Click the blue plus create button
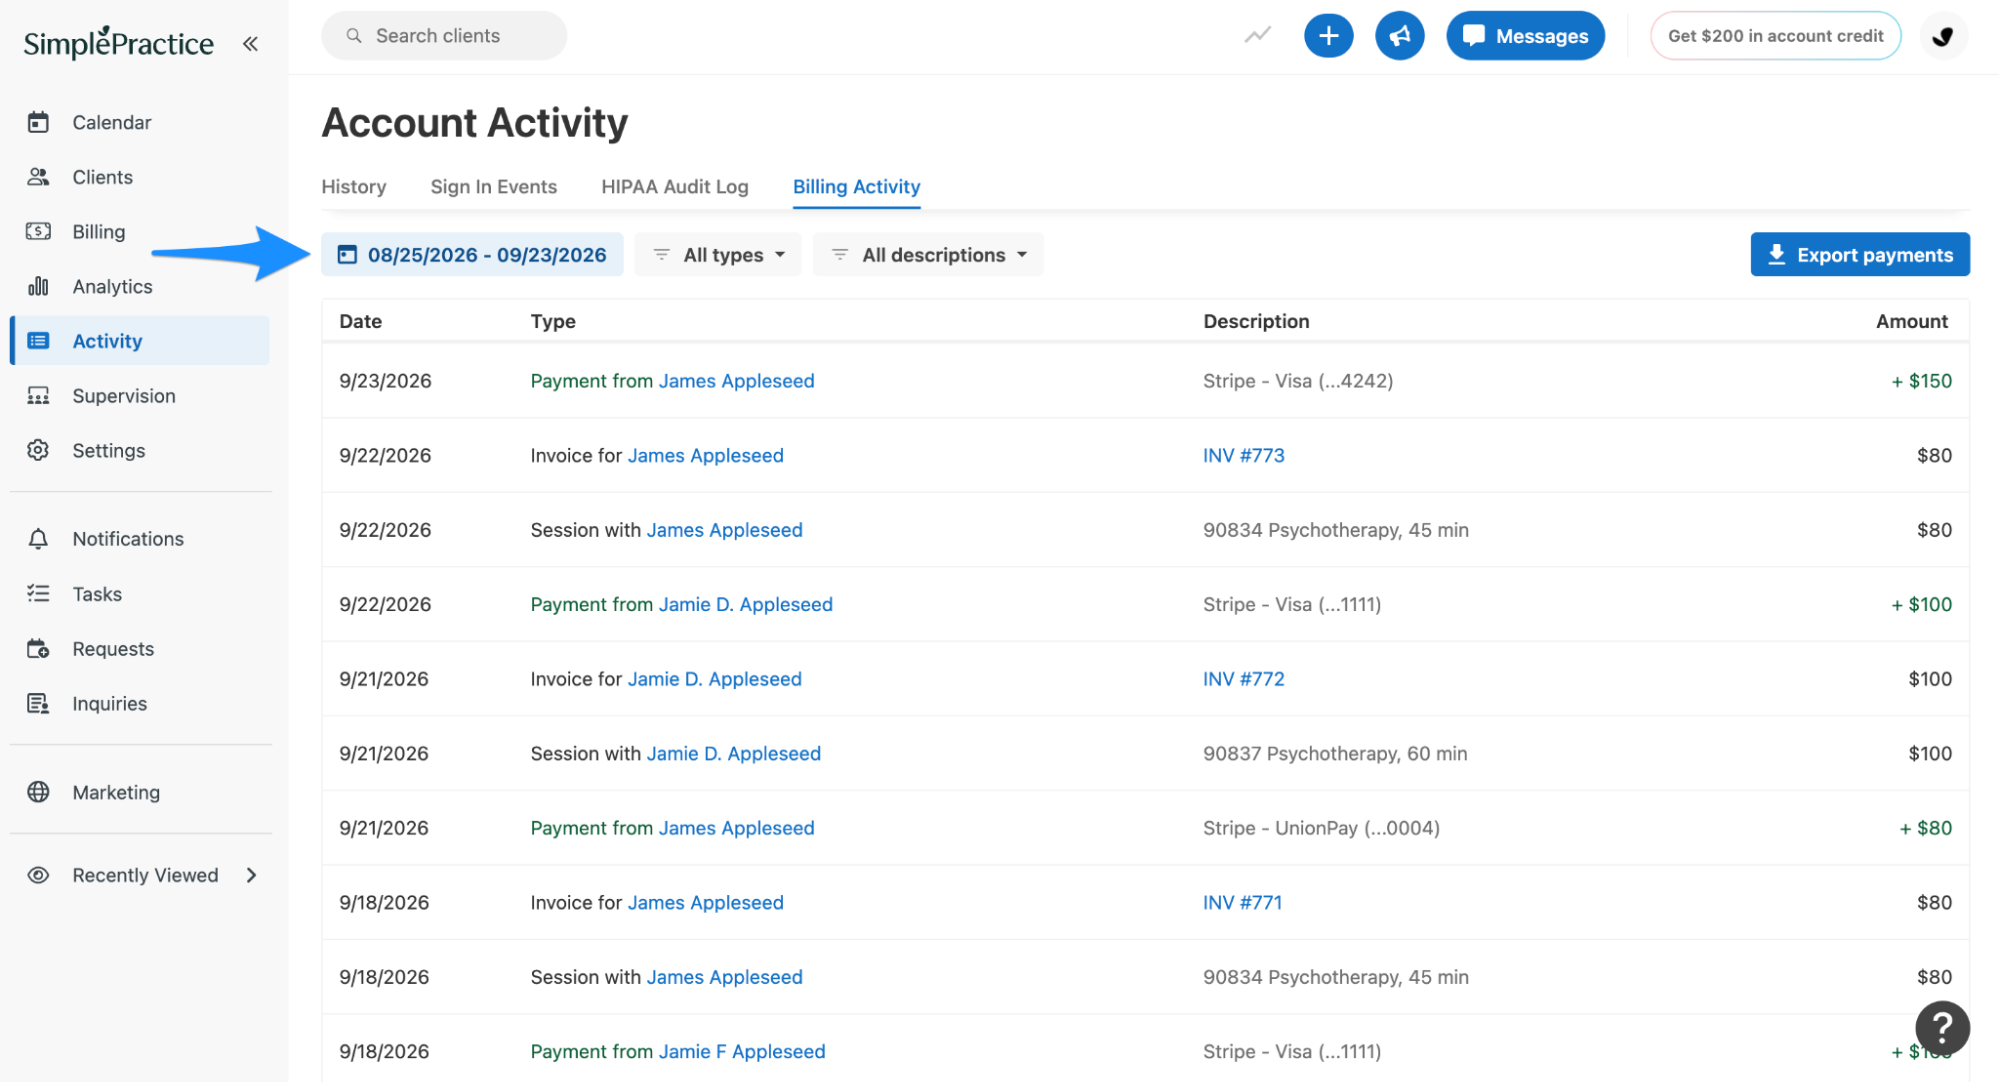This screenshot has height=1083, width=1999. (x=1328, y=36)
